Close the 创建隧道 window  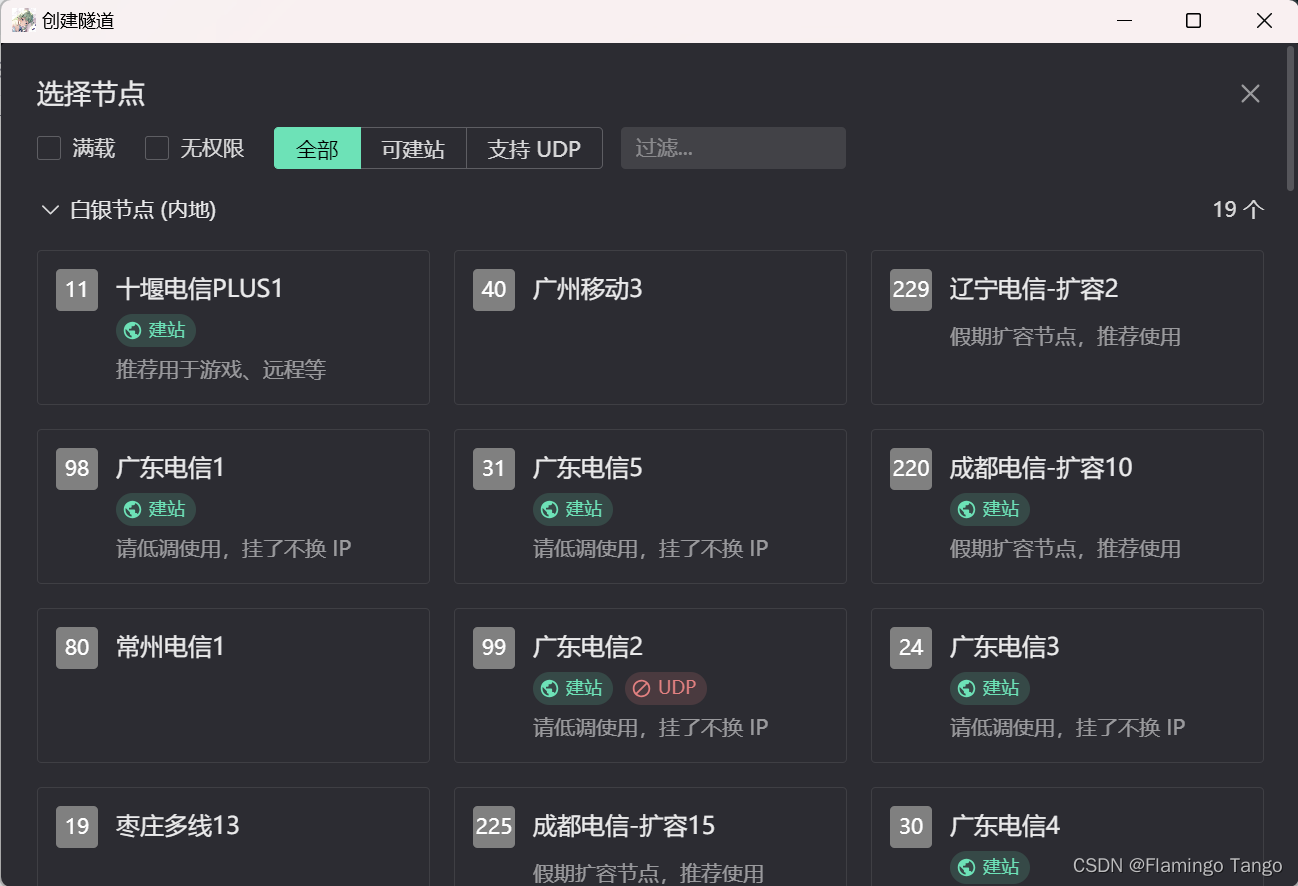coord(1263,20)
